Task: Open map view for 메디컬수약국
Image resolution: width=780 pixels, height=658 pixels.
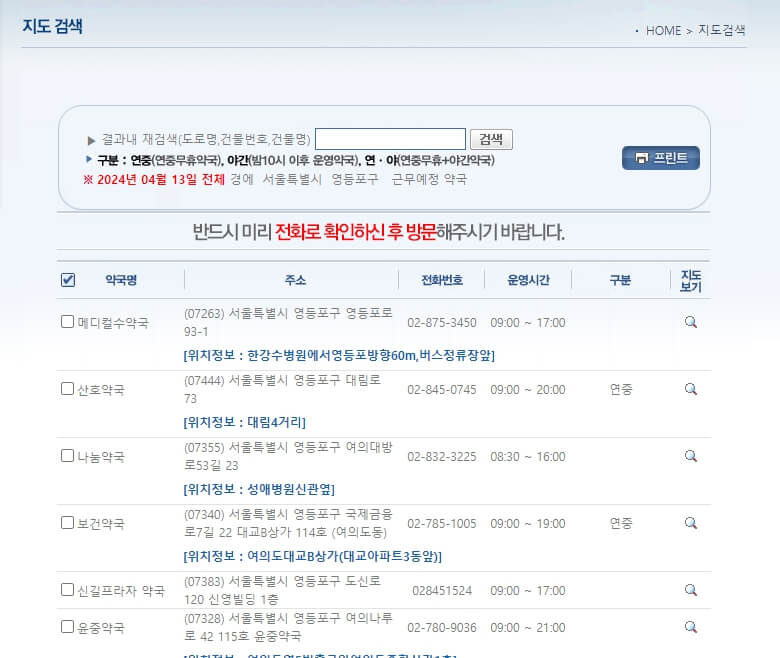Action: click(x=690, y=322)
